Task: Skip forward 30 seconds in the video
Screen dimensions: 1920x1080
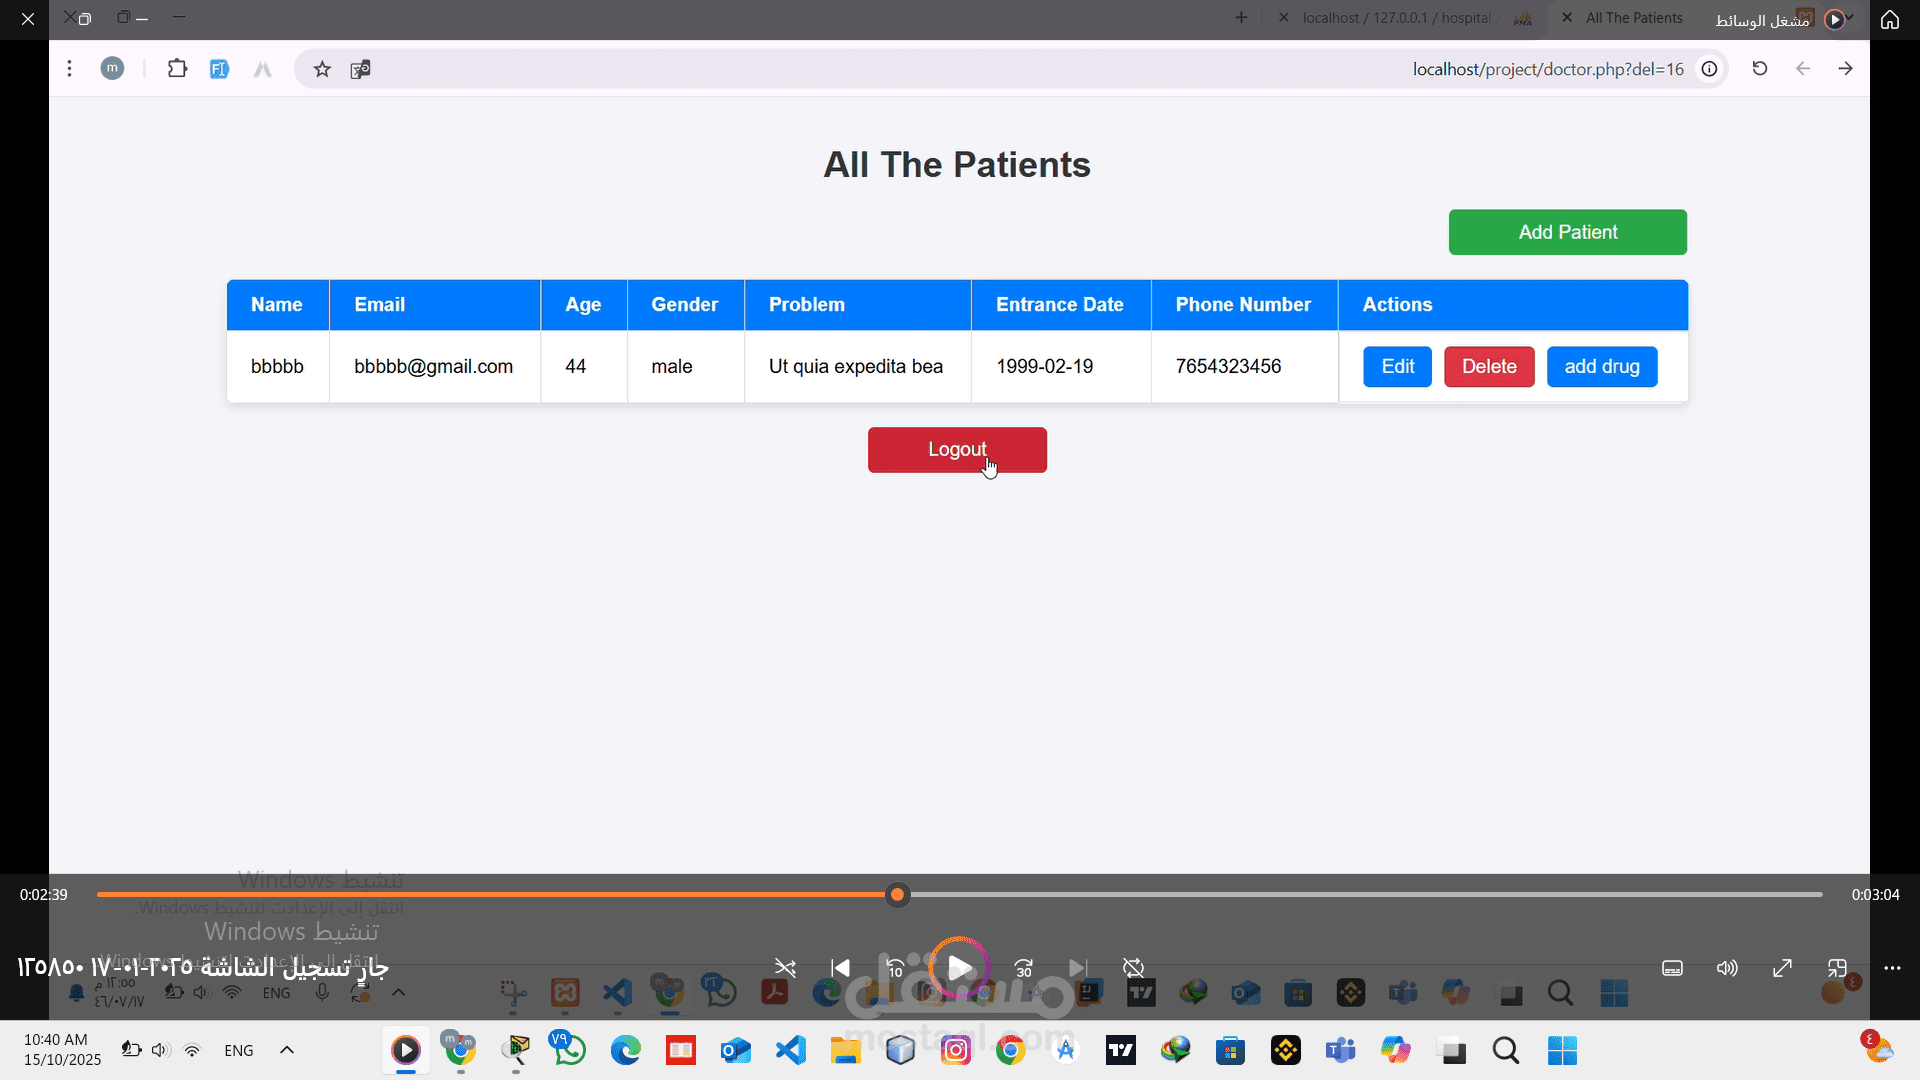Action: click(1024, 968)
